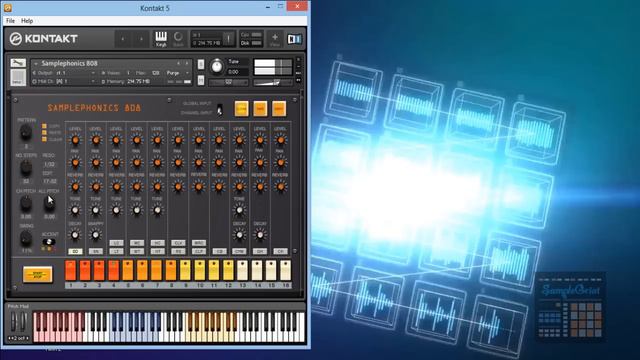Viewport: 640px width, 360px height.
Task: Click the instrument pan slider
Action: (229, 82)
